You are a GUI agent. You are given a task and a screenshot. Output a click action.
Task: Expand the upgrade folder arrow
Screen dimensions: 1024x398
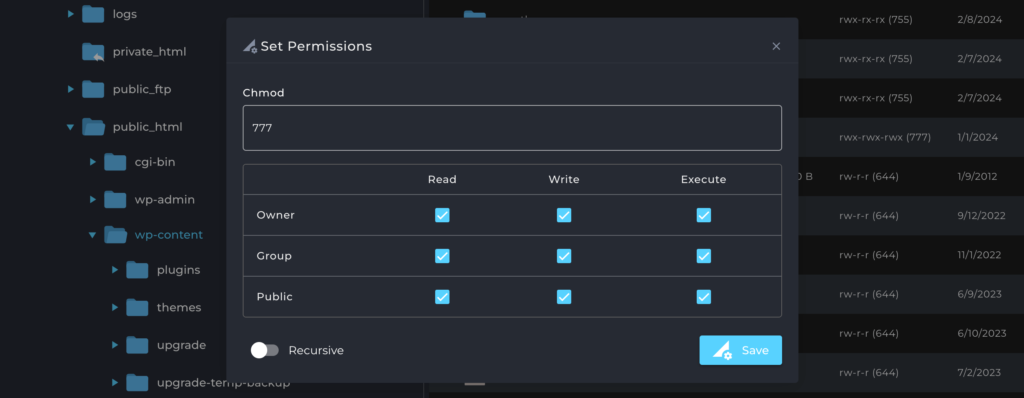[x=114, y=345]
